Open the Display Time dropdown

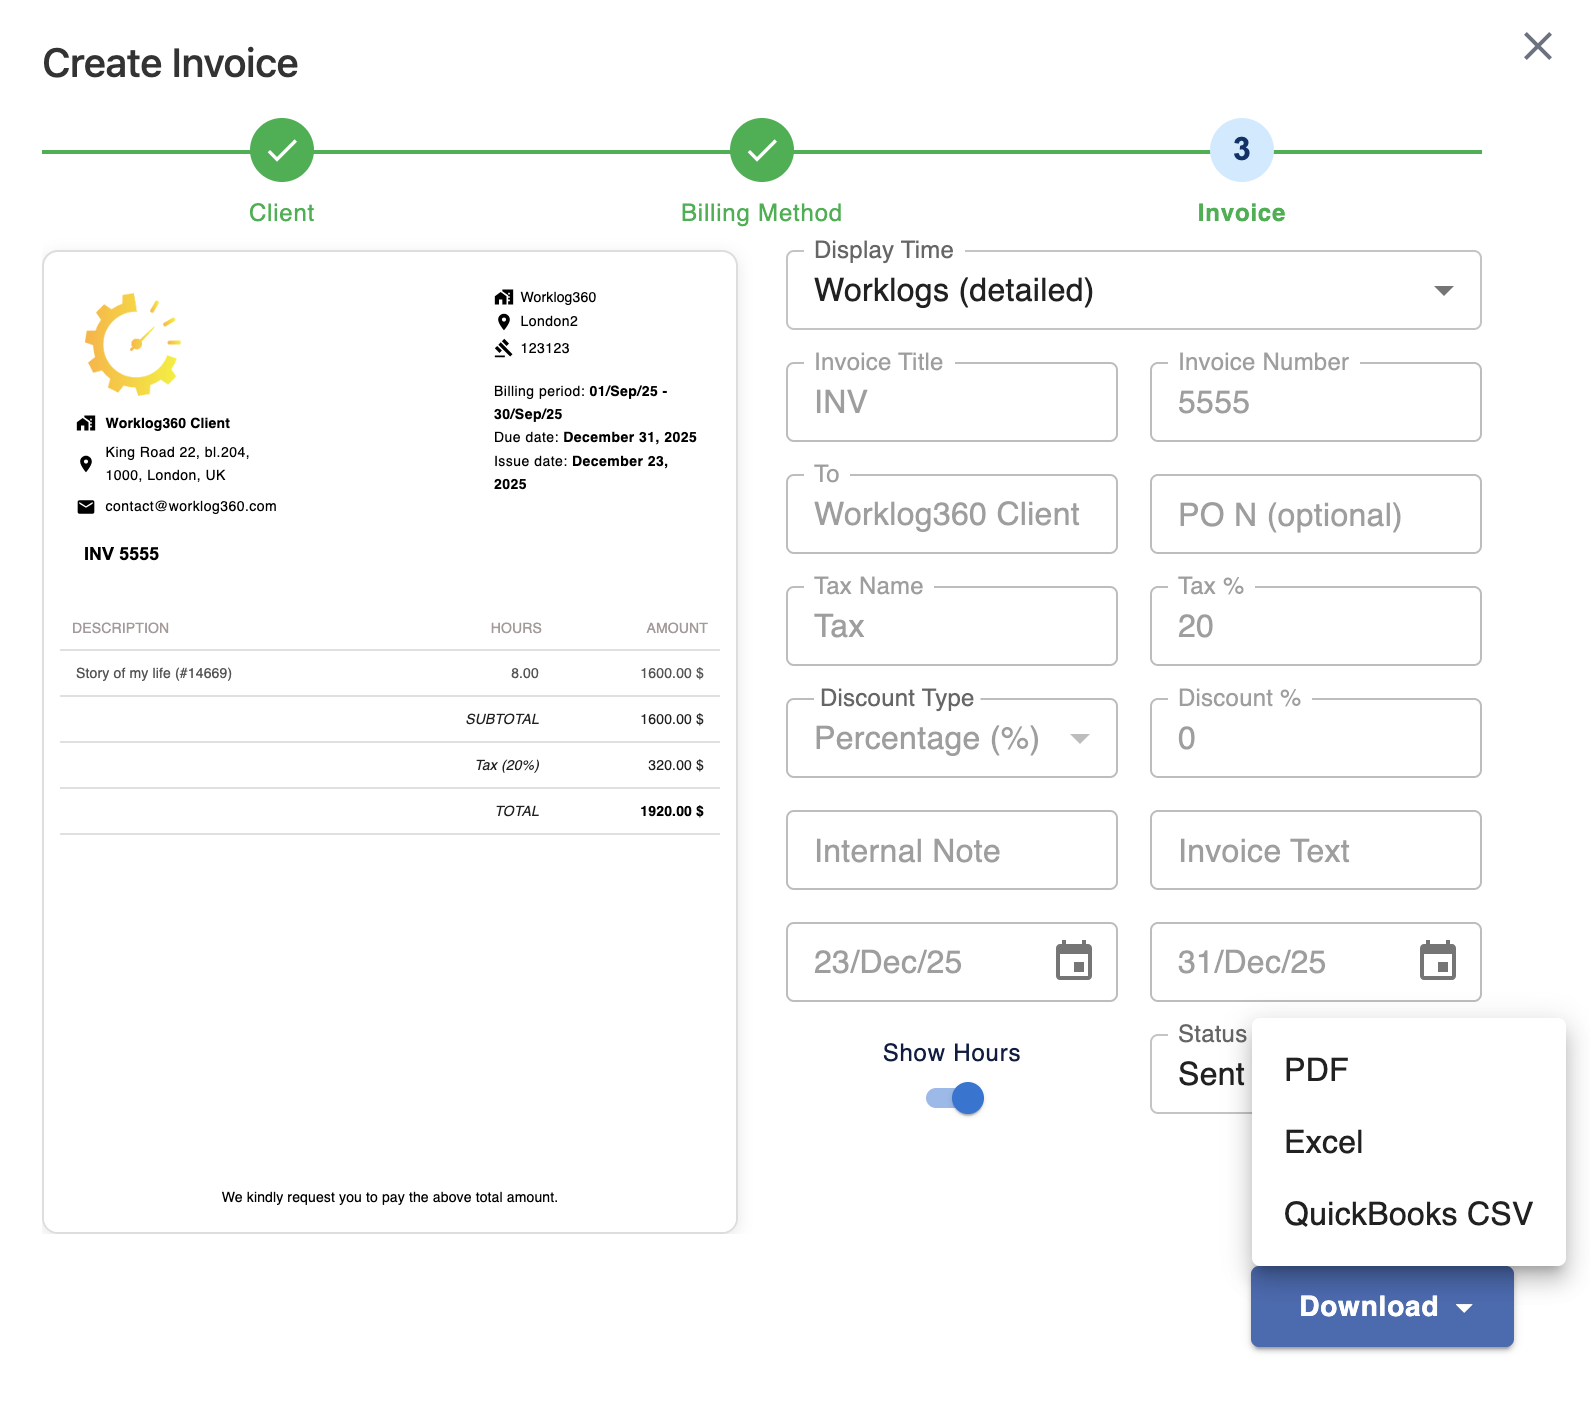pyautogui.click(x=1134, y=290)
